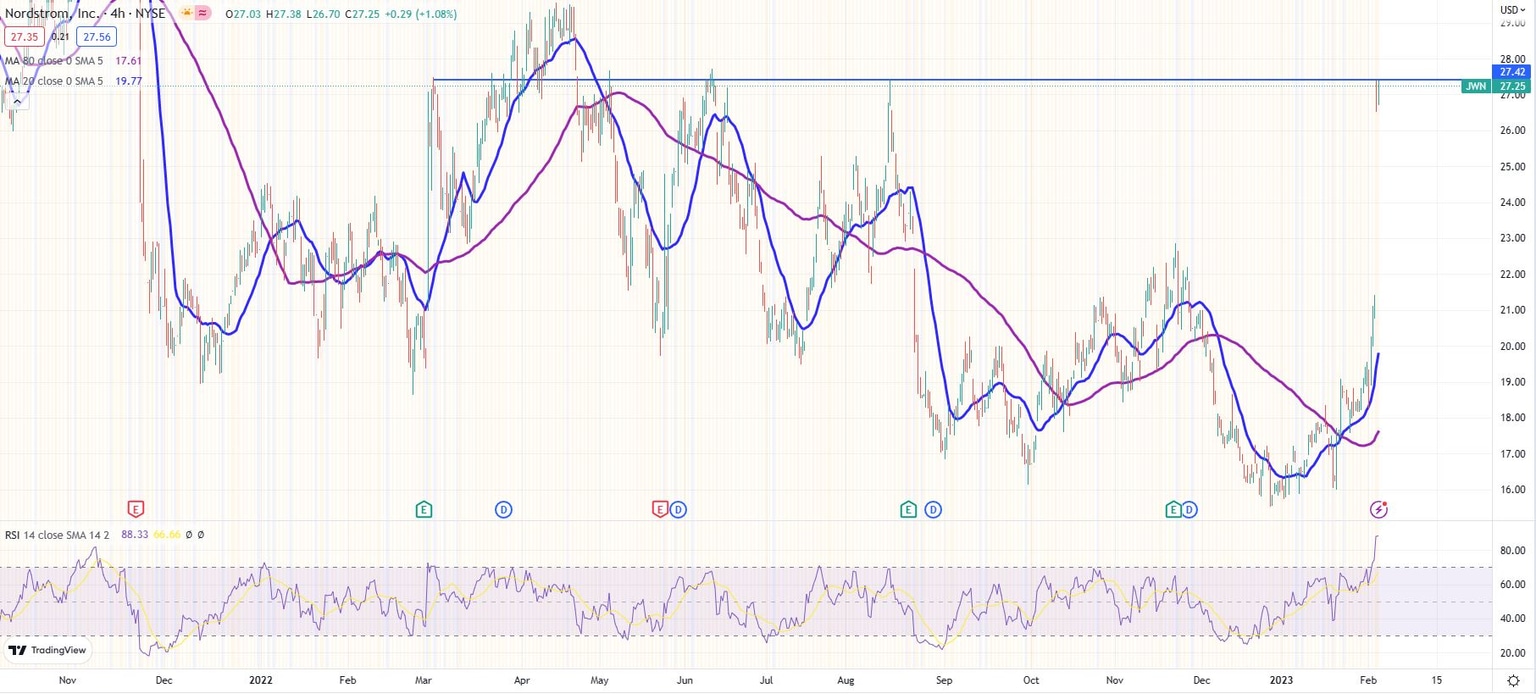The image size is (1536, 694).
Task: Click the dividend marker in early June
Action: tap(678, 510)
